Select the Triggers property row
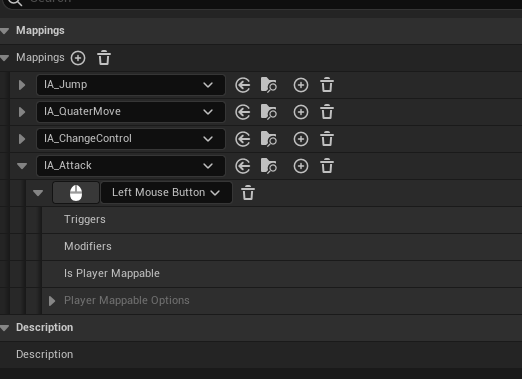This screenshot has width=522, height=379. (x=282, y=220)
